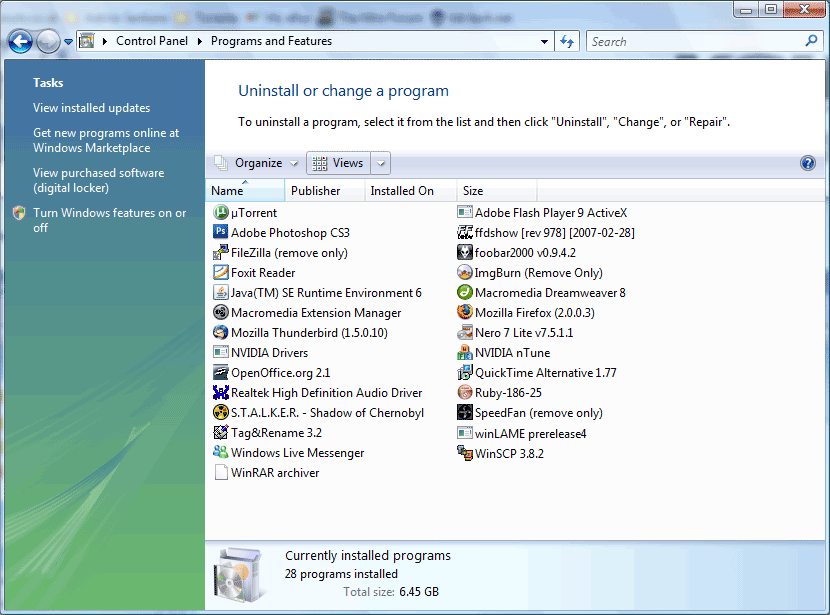Select the Mozilla Firefox icon

click(x=464, y=312)
